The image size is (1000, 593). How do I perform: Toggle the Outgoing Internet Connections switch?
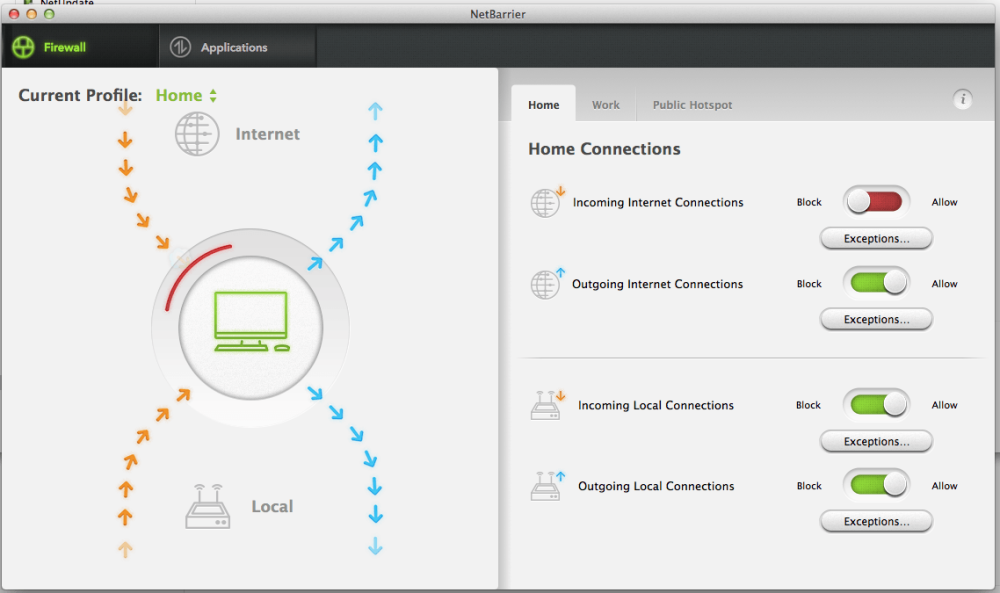click(876, 282)
